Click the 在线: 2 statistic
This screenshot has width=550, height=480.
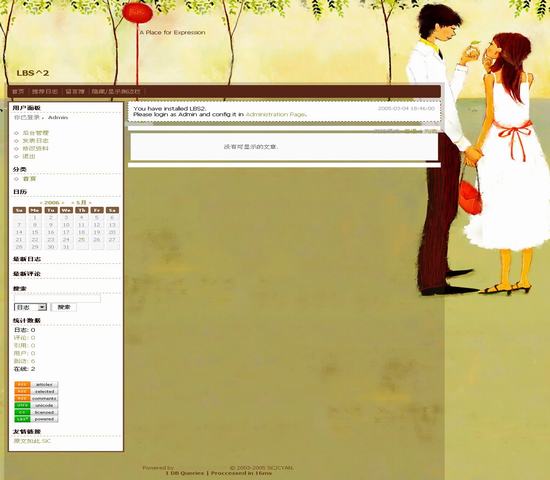(25, 369)
